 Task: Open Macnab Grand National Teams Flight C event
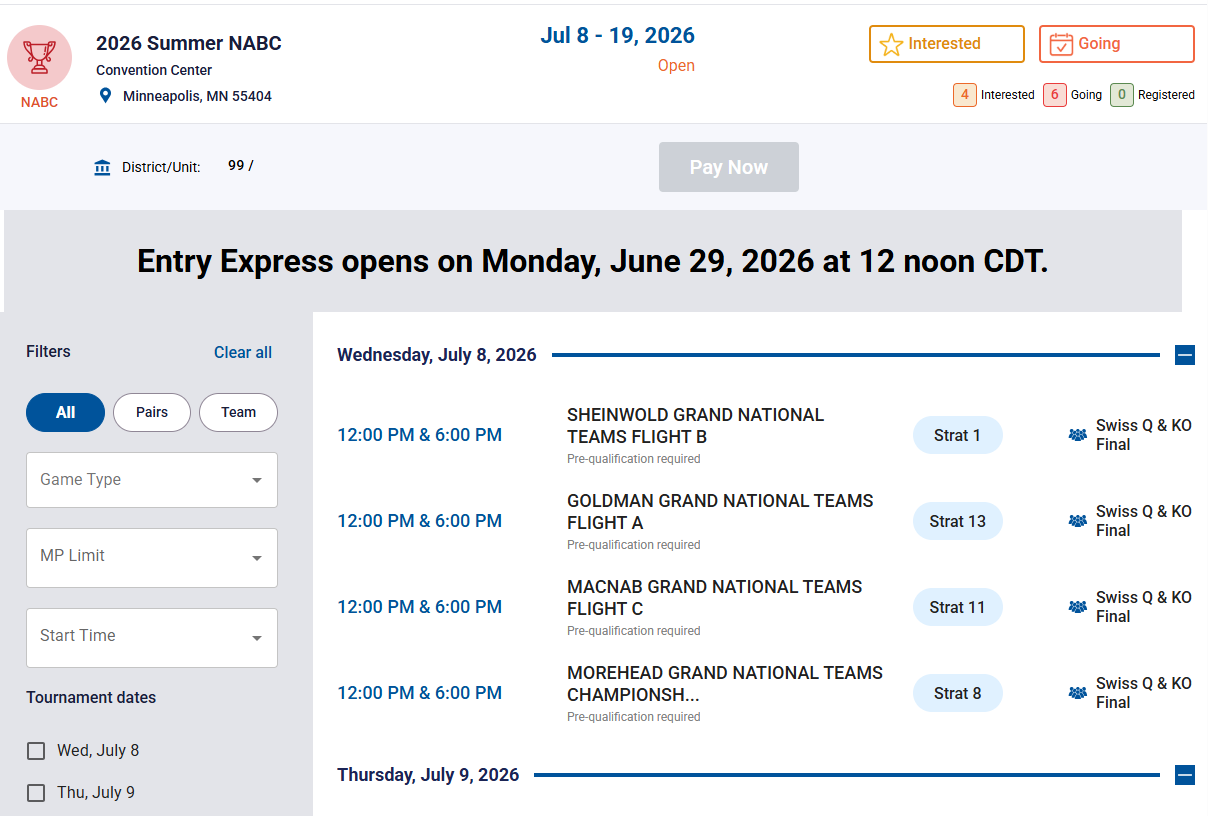(714, 598)
